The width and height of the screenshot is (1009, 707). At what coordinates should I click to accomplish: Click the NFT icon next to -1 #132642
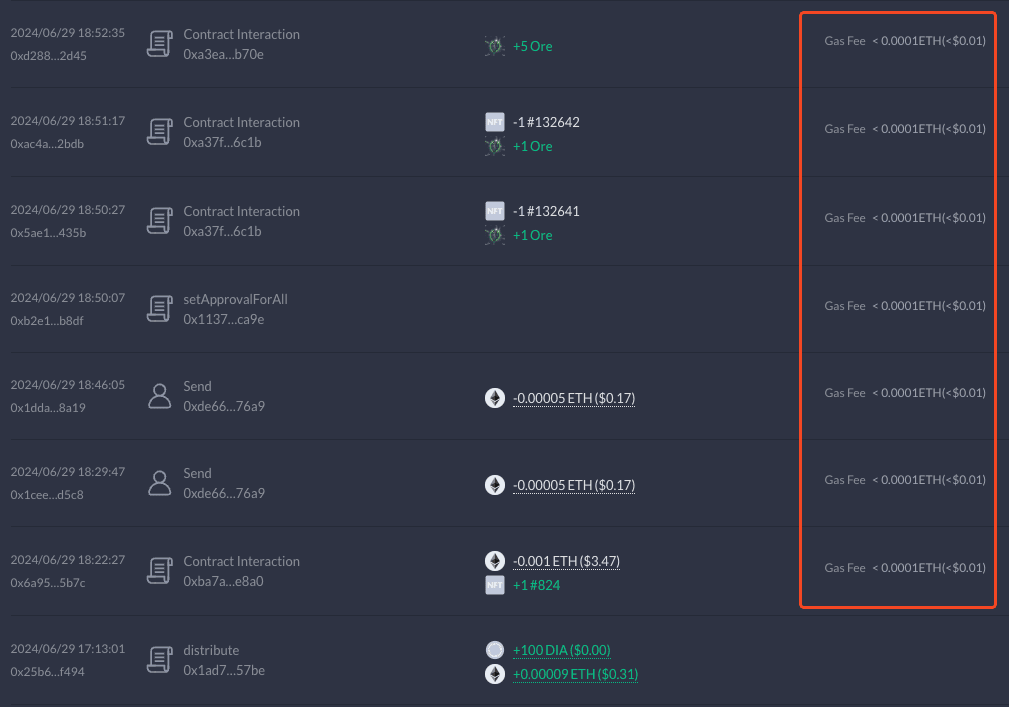pyautogui.click(x=494, y=123)
